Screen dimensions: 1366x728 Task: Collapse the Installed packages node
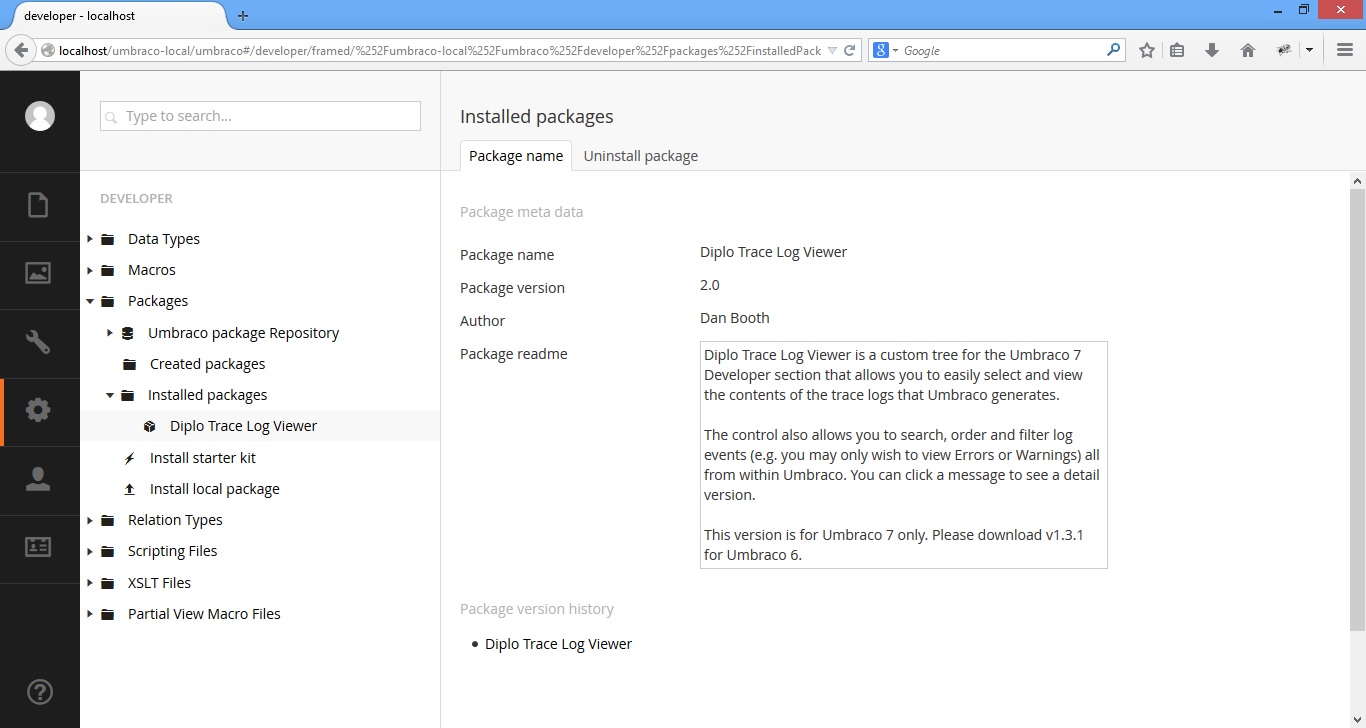tap(110, 395)
